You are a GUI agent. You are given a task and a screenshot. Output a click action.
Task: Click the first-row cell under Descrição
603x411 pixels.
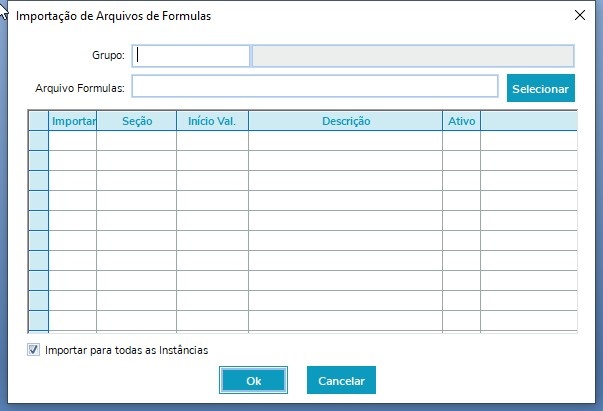pyautogui.click(x=345, y=141)
